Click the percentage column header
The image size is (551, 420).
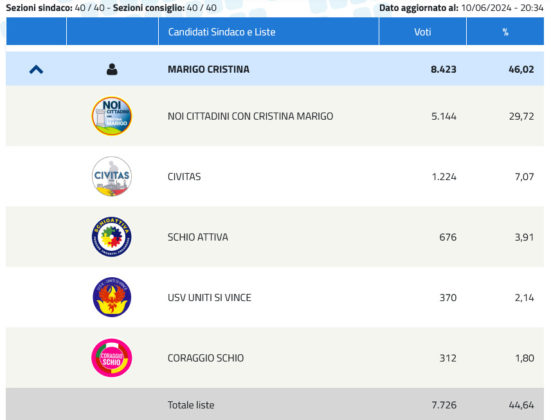[x=505, y=32]
